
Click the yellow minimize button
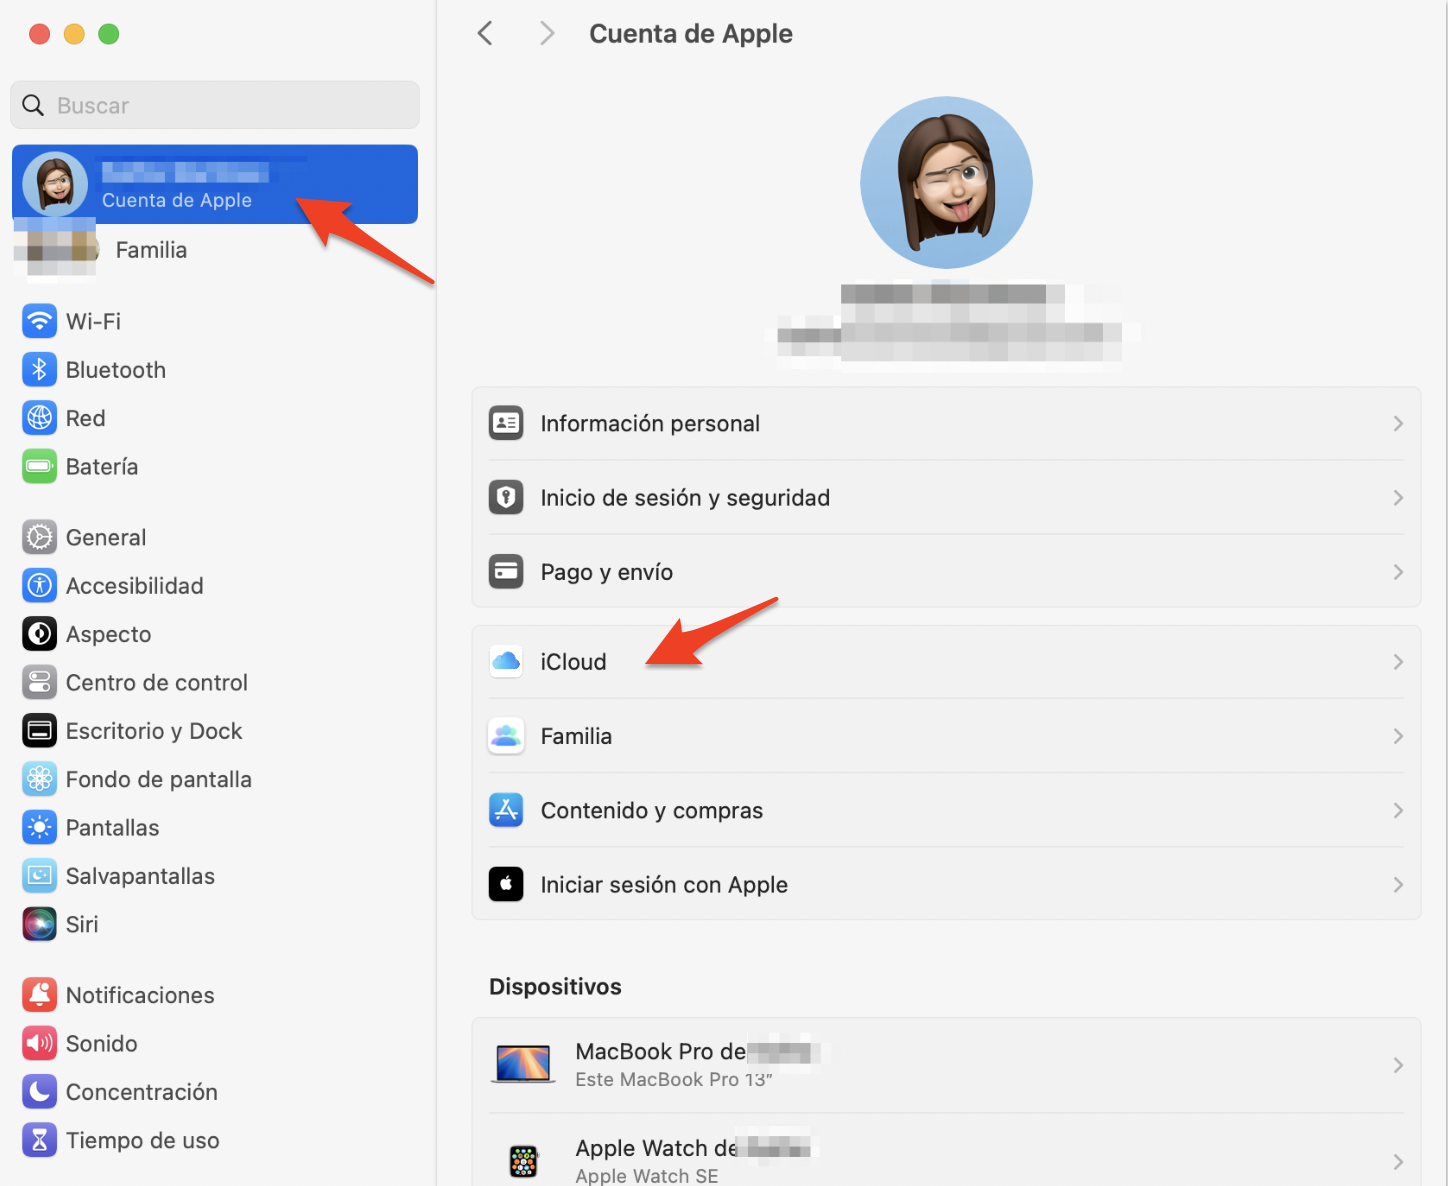click(x=74, y=34)
